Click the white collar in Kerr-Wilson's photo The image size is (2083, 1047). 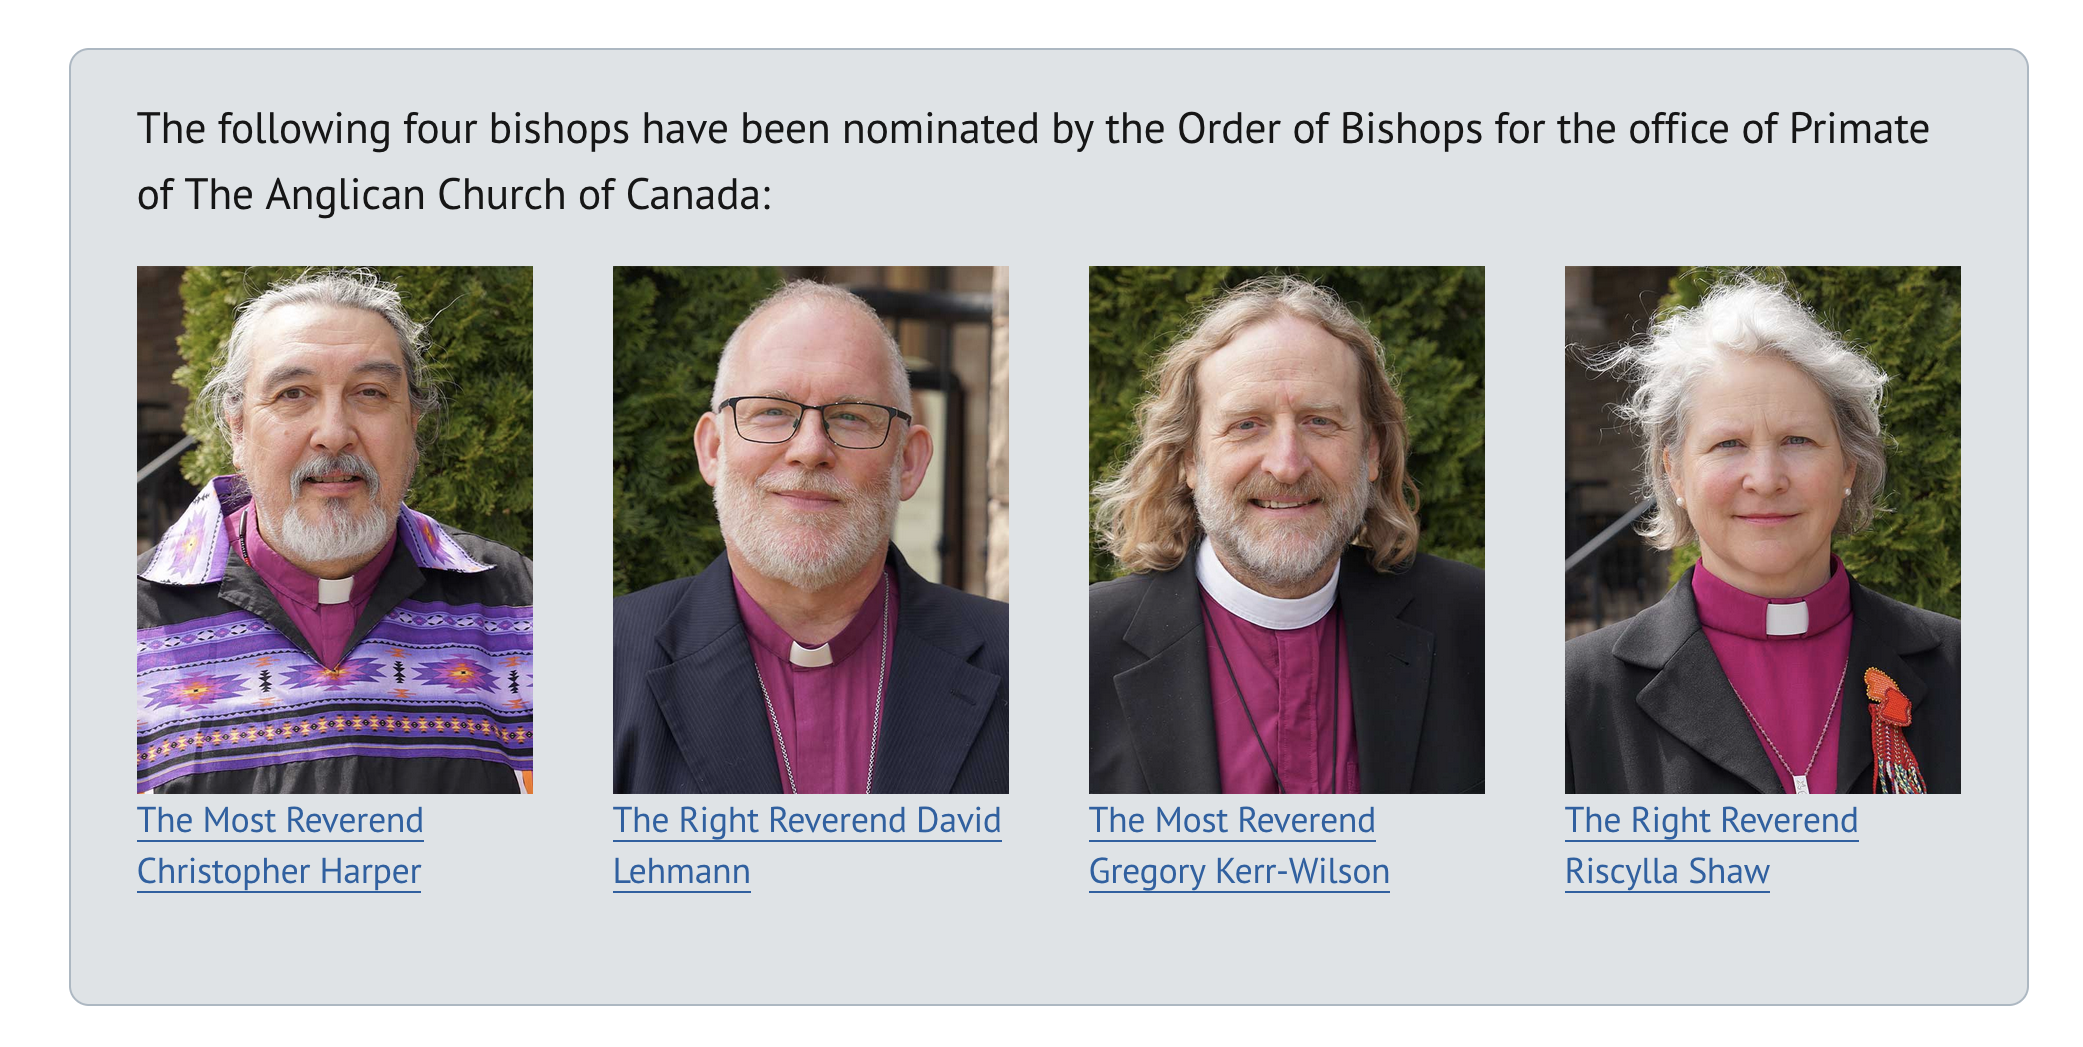click(x=1268, y=592)
